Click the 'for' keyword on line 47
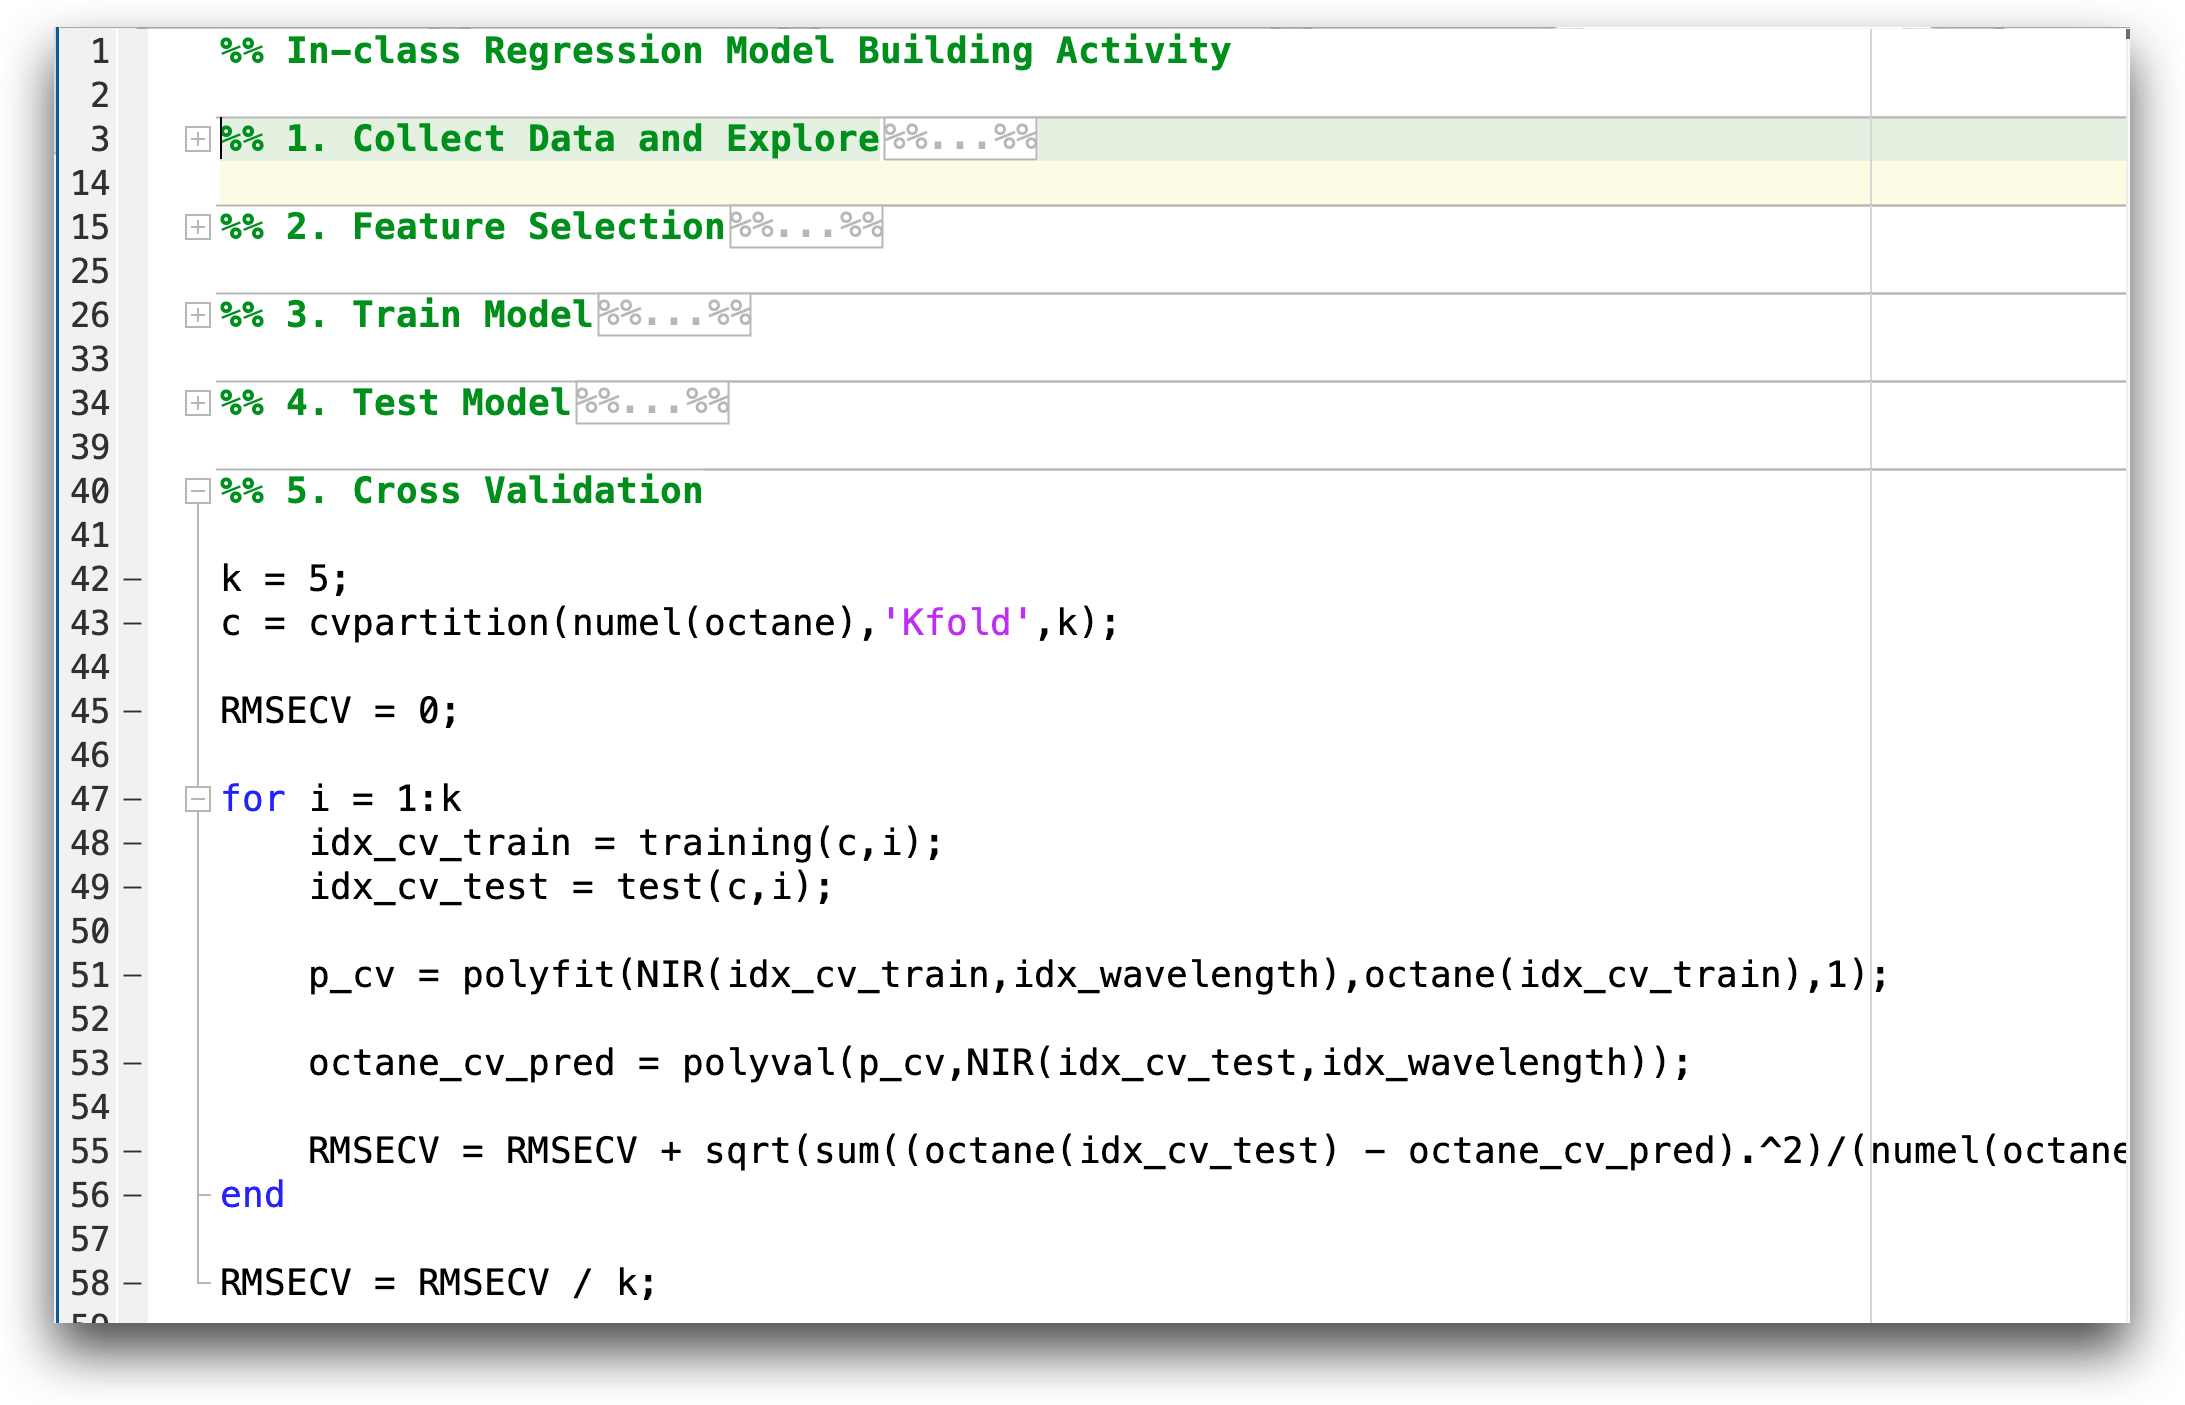Viewport: 2185px width, 1405px height. [253, 799]
